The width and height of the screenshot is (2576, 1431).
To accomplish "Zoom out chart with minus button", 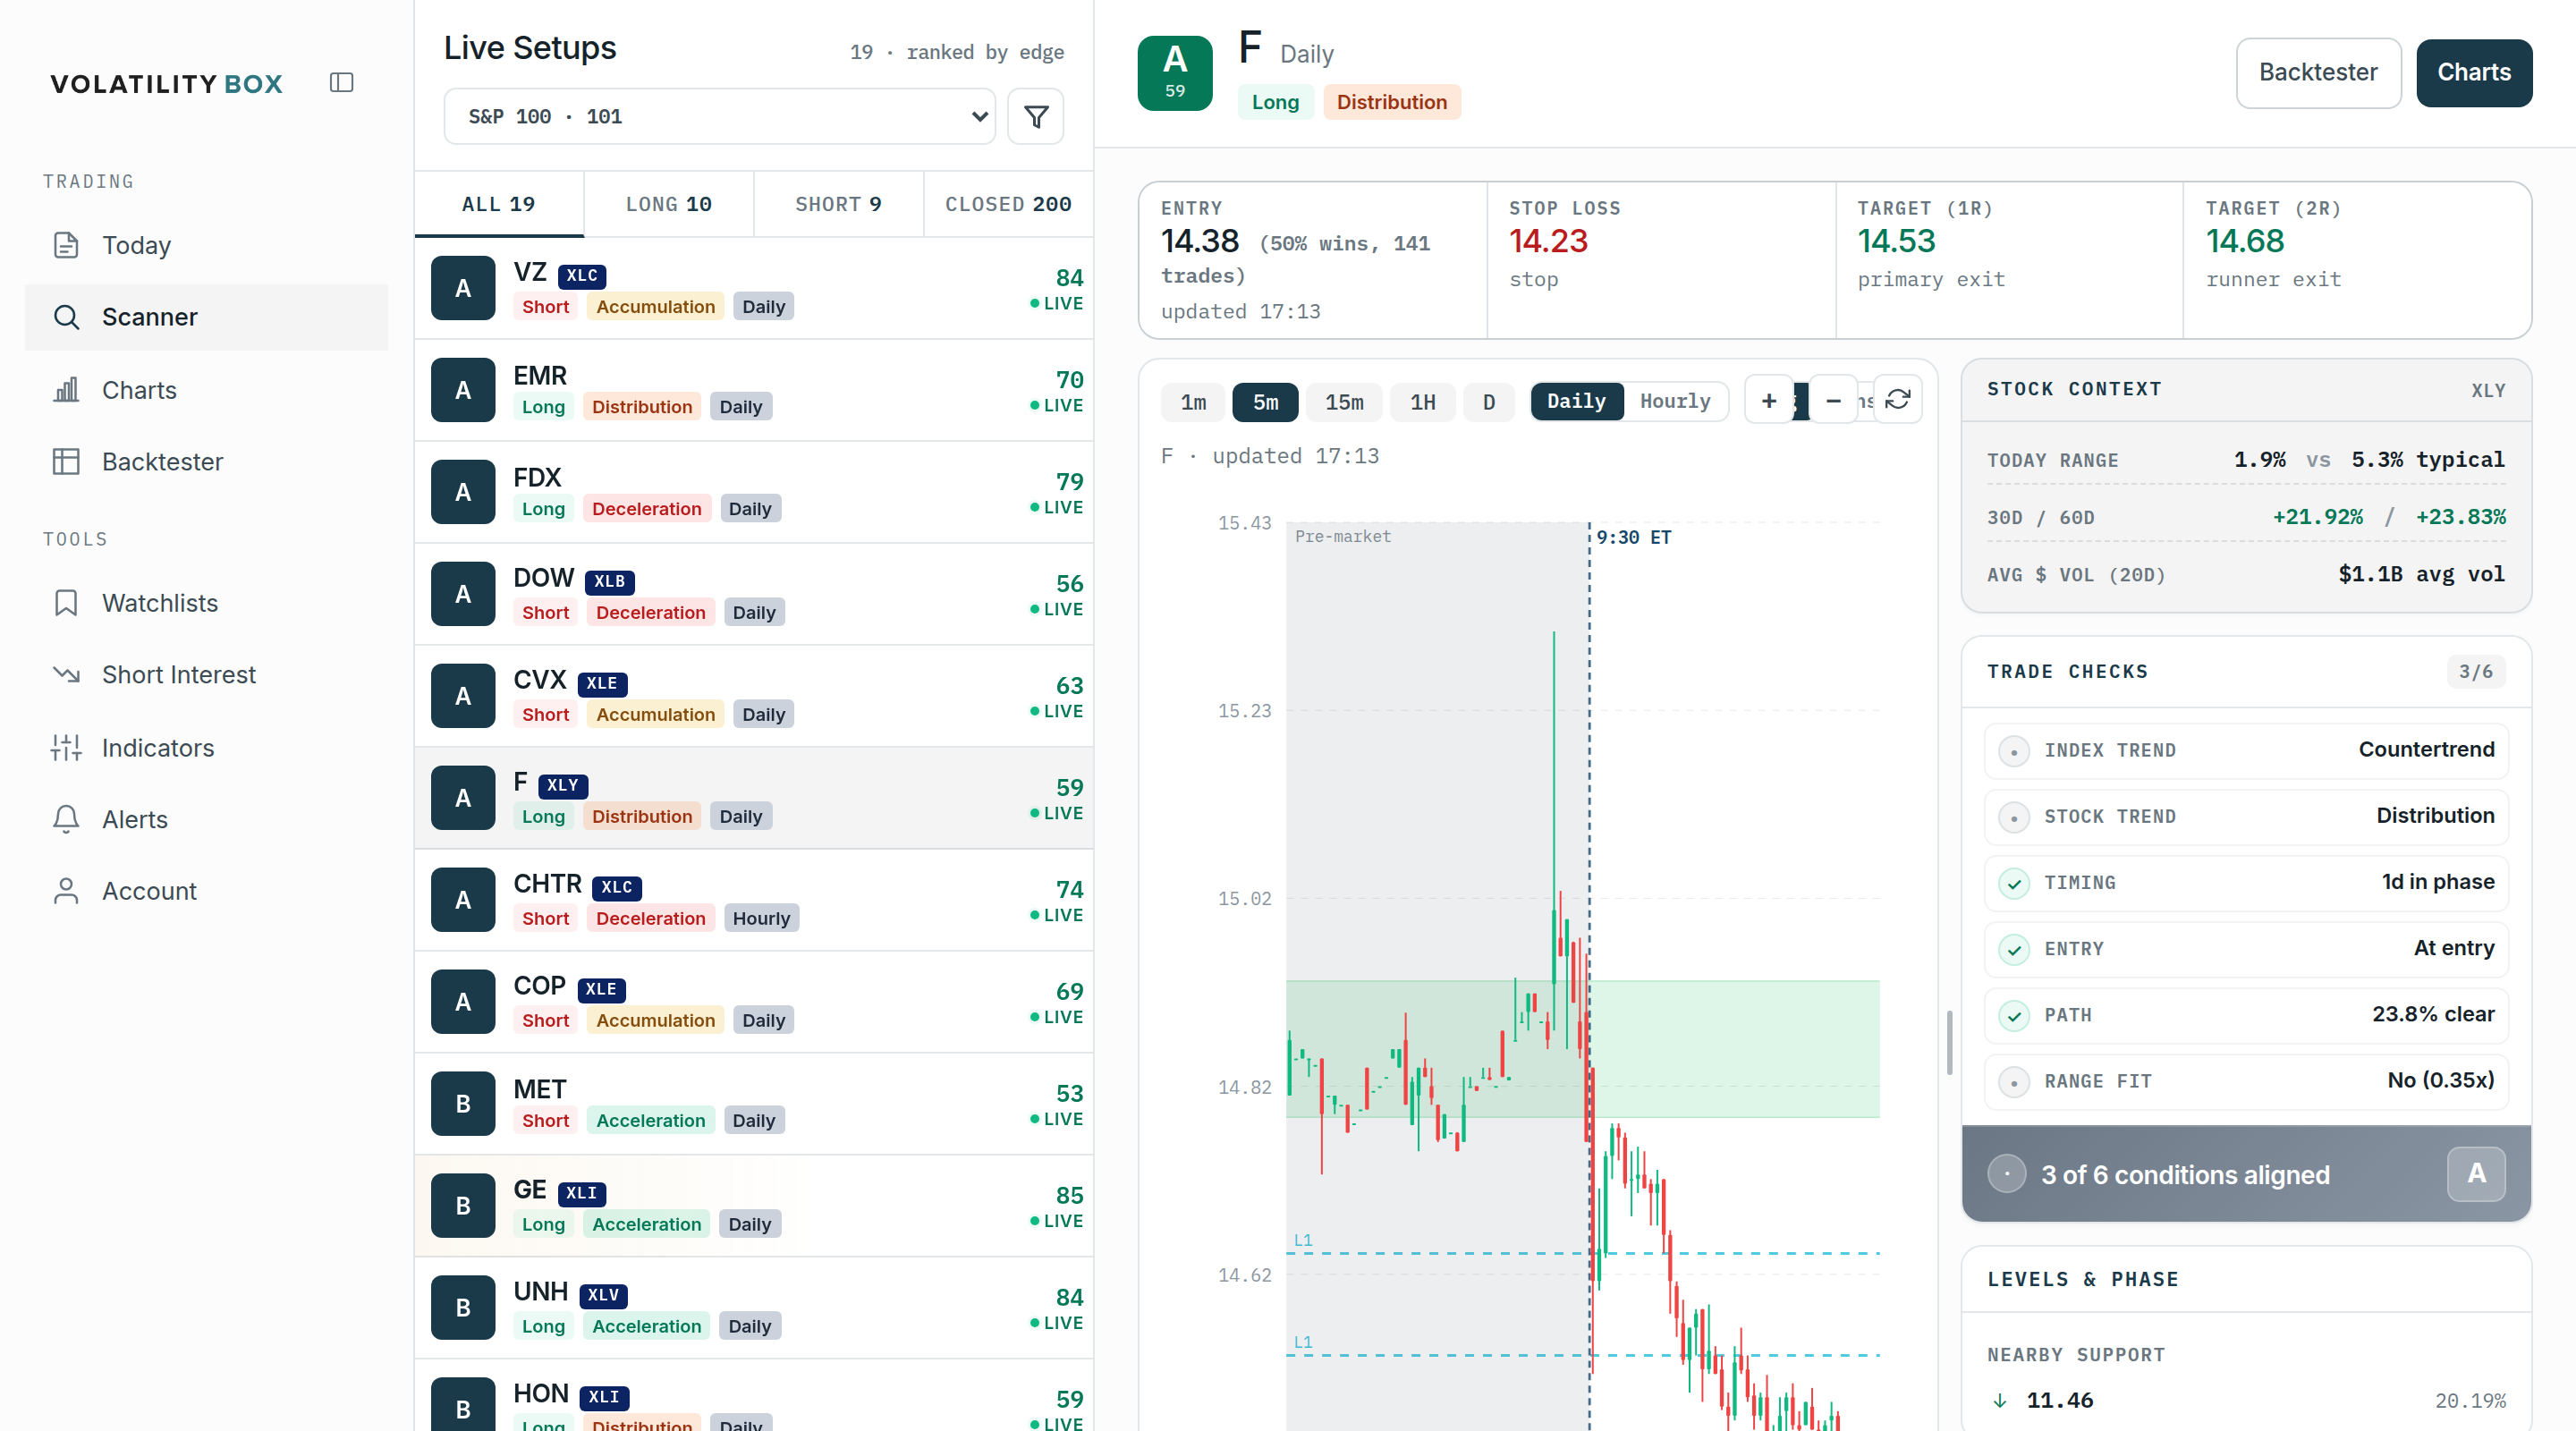I will [x=1832, y=401].
